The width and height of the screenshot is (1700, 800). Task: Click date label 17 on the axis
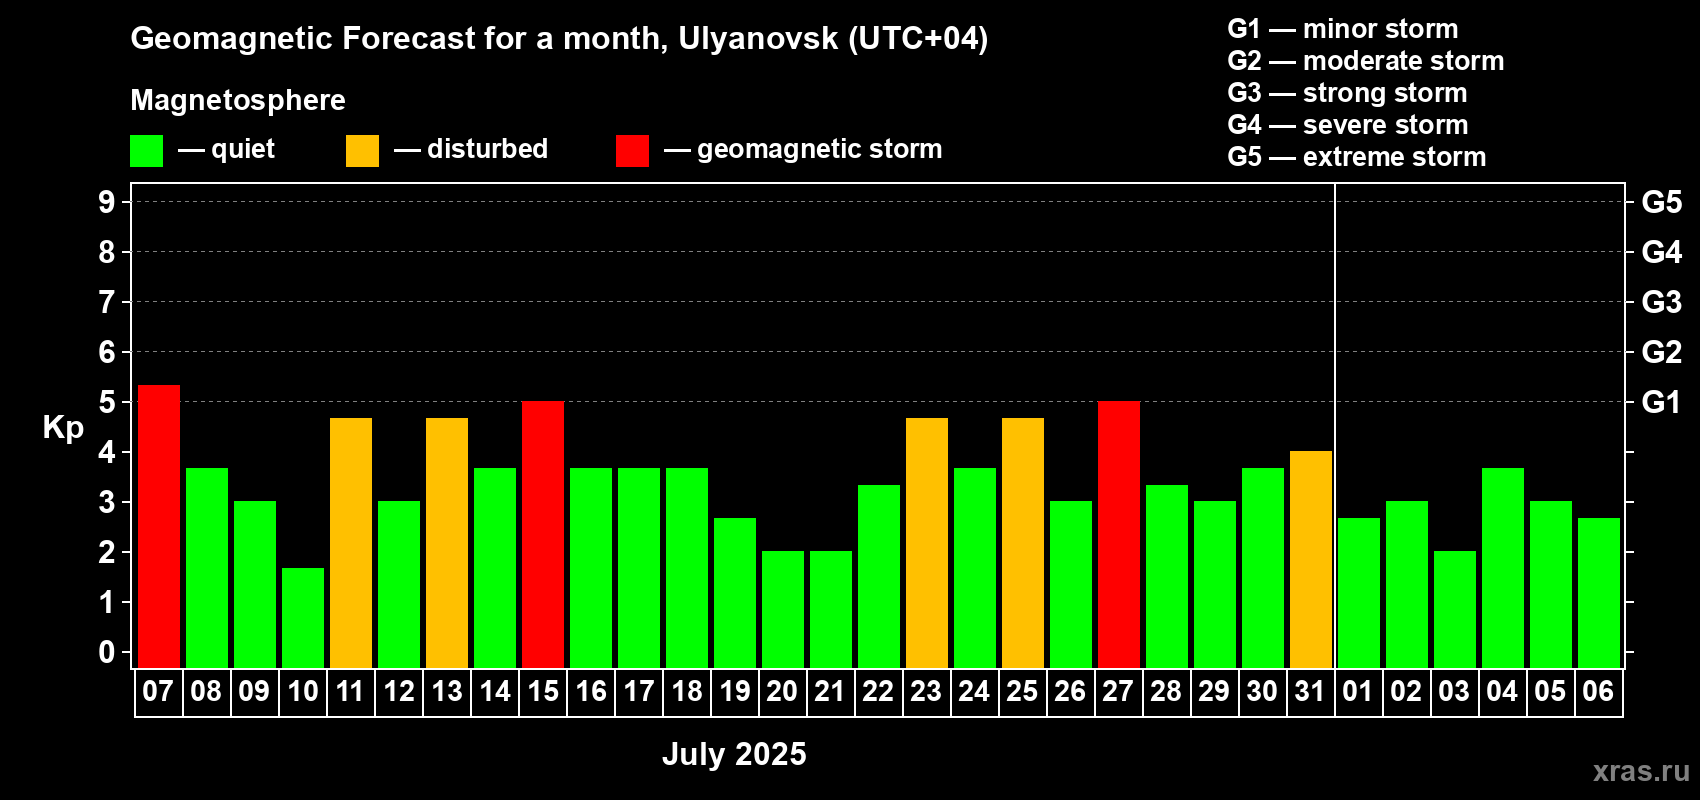click(x=638, y=691)
